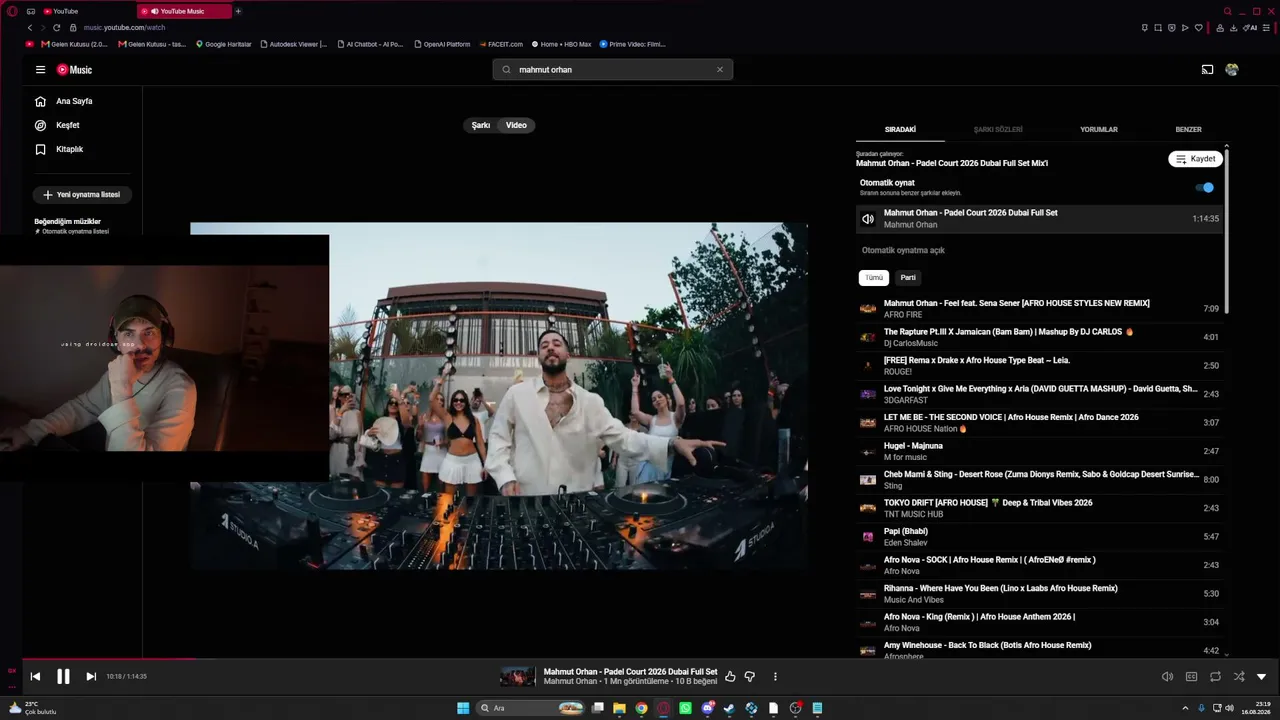The width and height of the screenshot is (1280, 720).
Task: Select the Parti filter chip
Action: (908, 277)
